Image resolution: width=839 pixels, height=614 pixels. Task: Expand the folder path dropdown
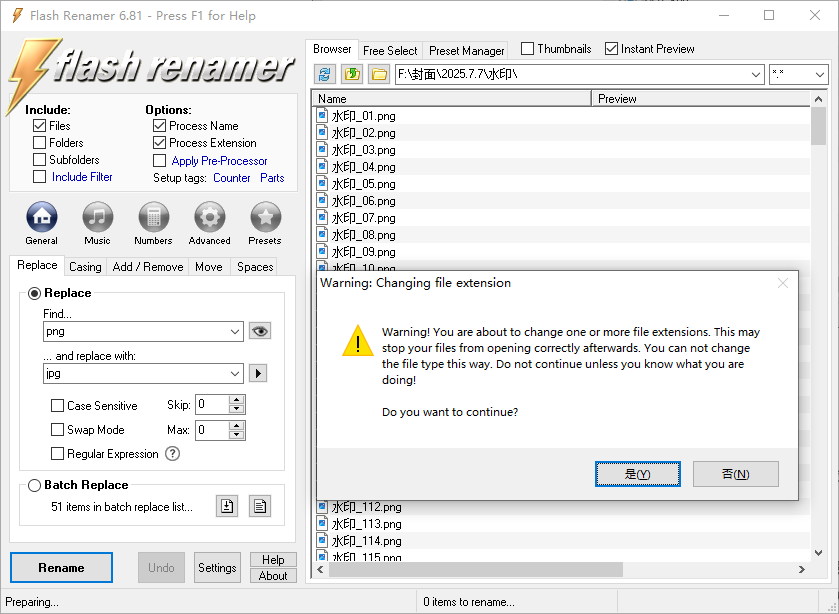(756, 74)
